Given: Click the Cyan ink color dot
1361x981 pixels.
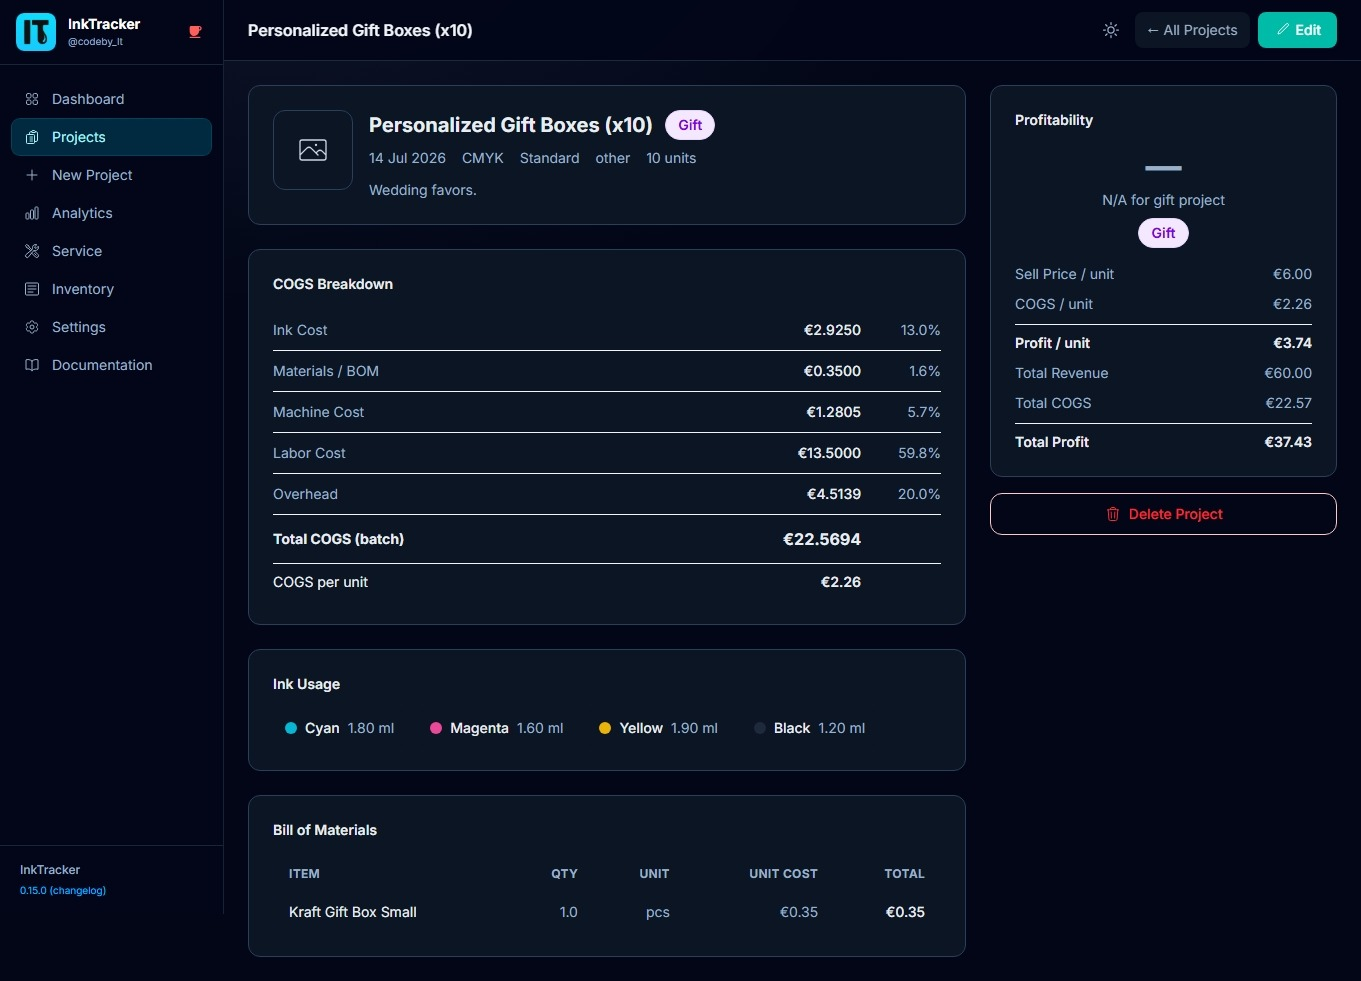Looking at the screenshot, I should click(291, 728).
